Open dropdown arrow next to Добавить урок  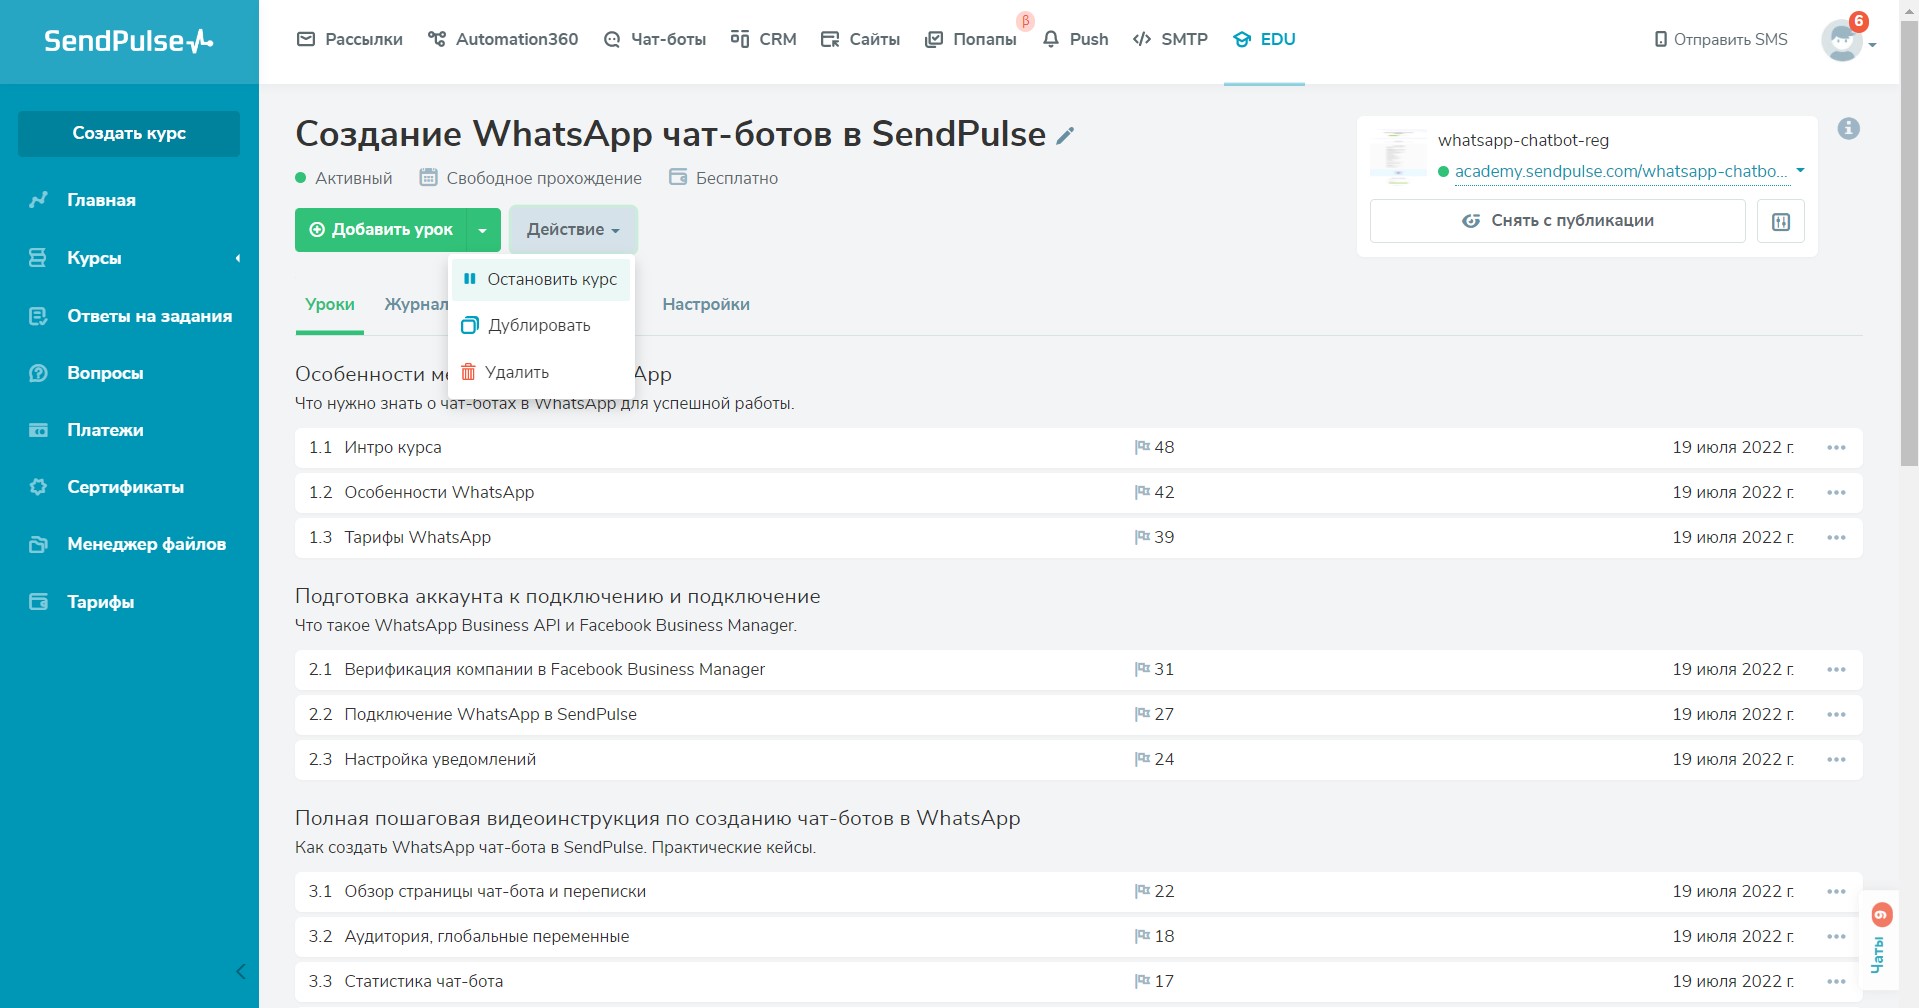(x=483, y=230)
